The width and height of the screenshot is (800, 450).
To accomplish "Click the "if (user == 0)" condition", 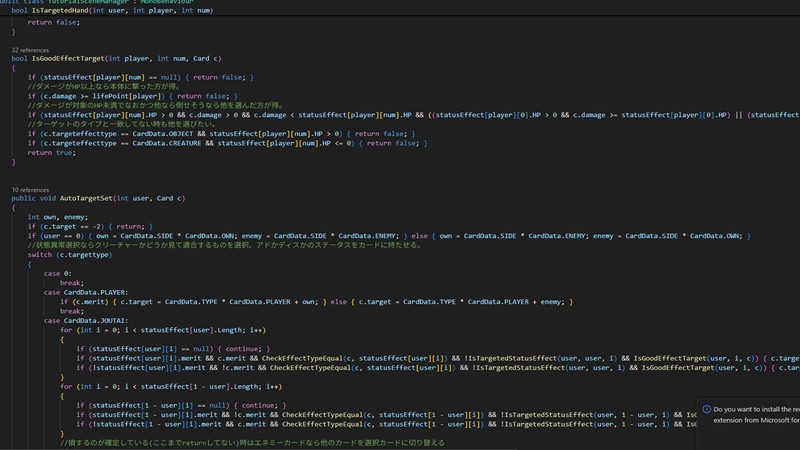I will coord(56,236).
